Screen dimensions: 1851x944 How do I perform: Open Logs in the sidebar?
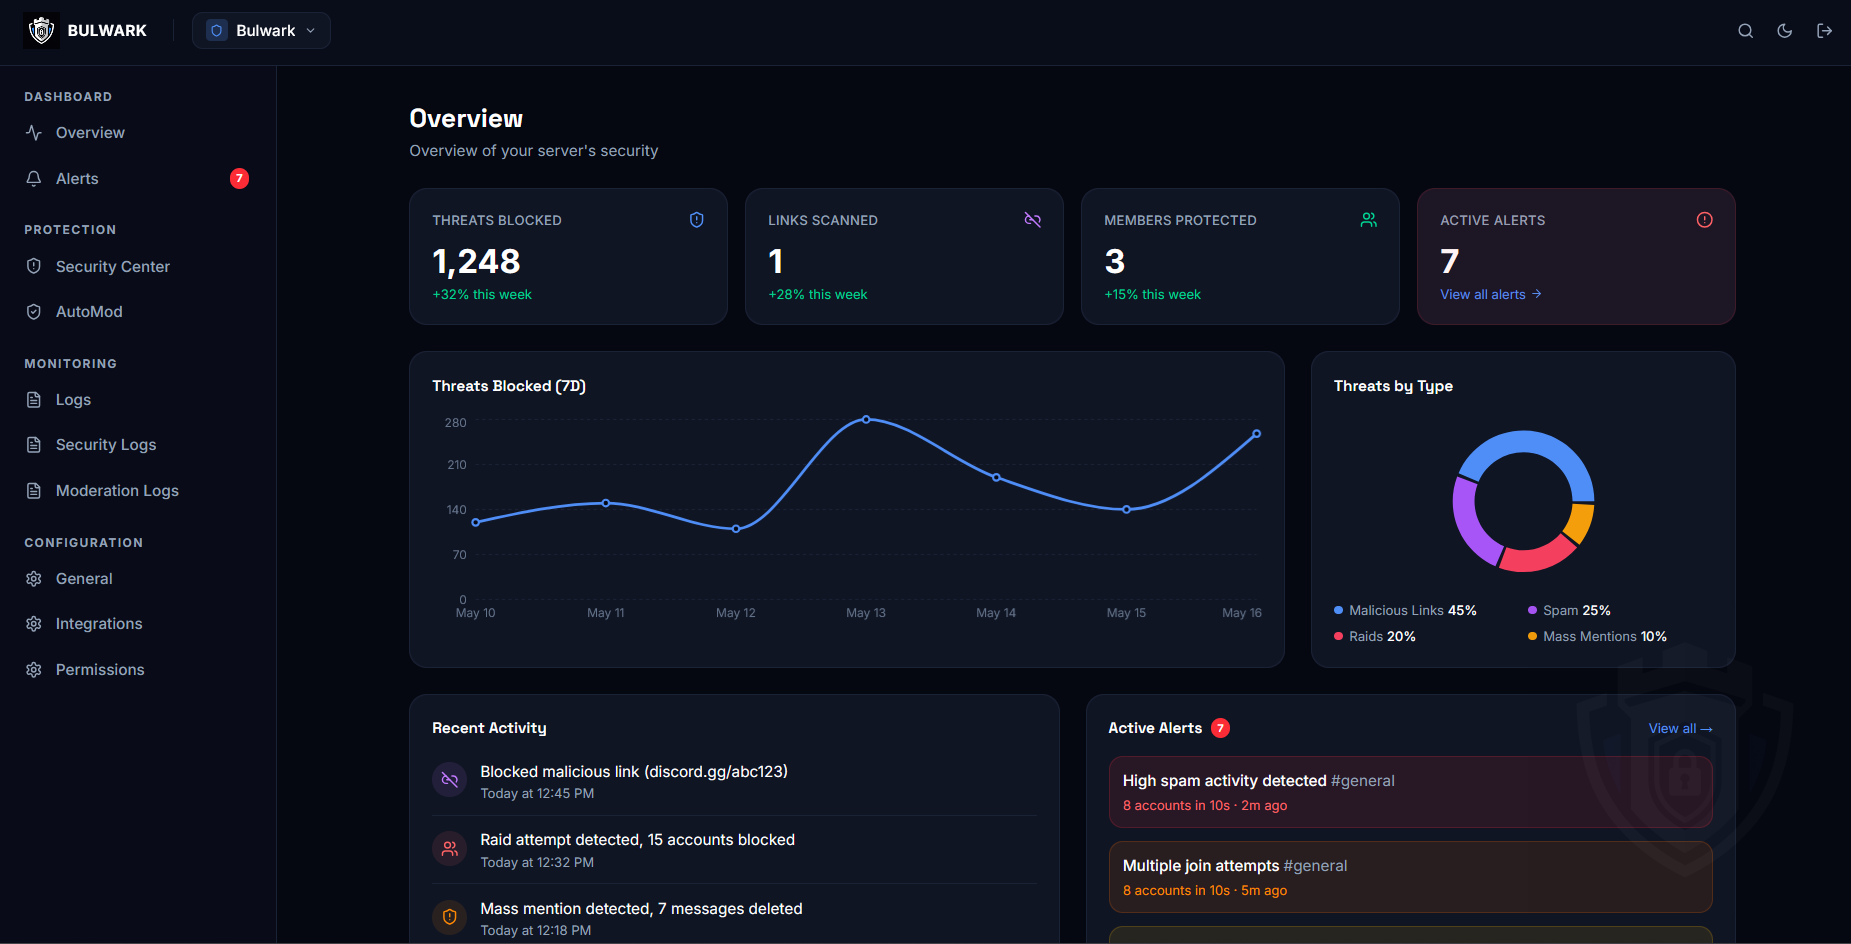(x=137, y=400)
